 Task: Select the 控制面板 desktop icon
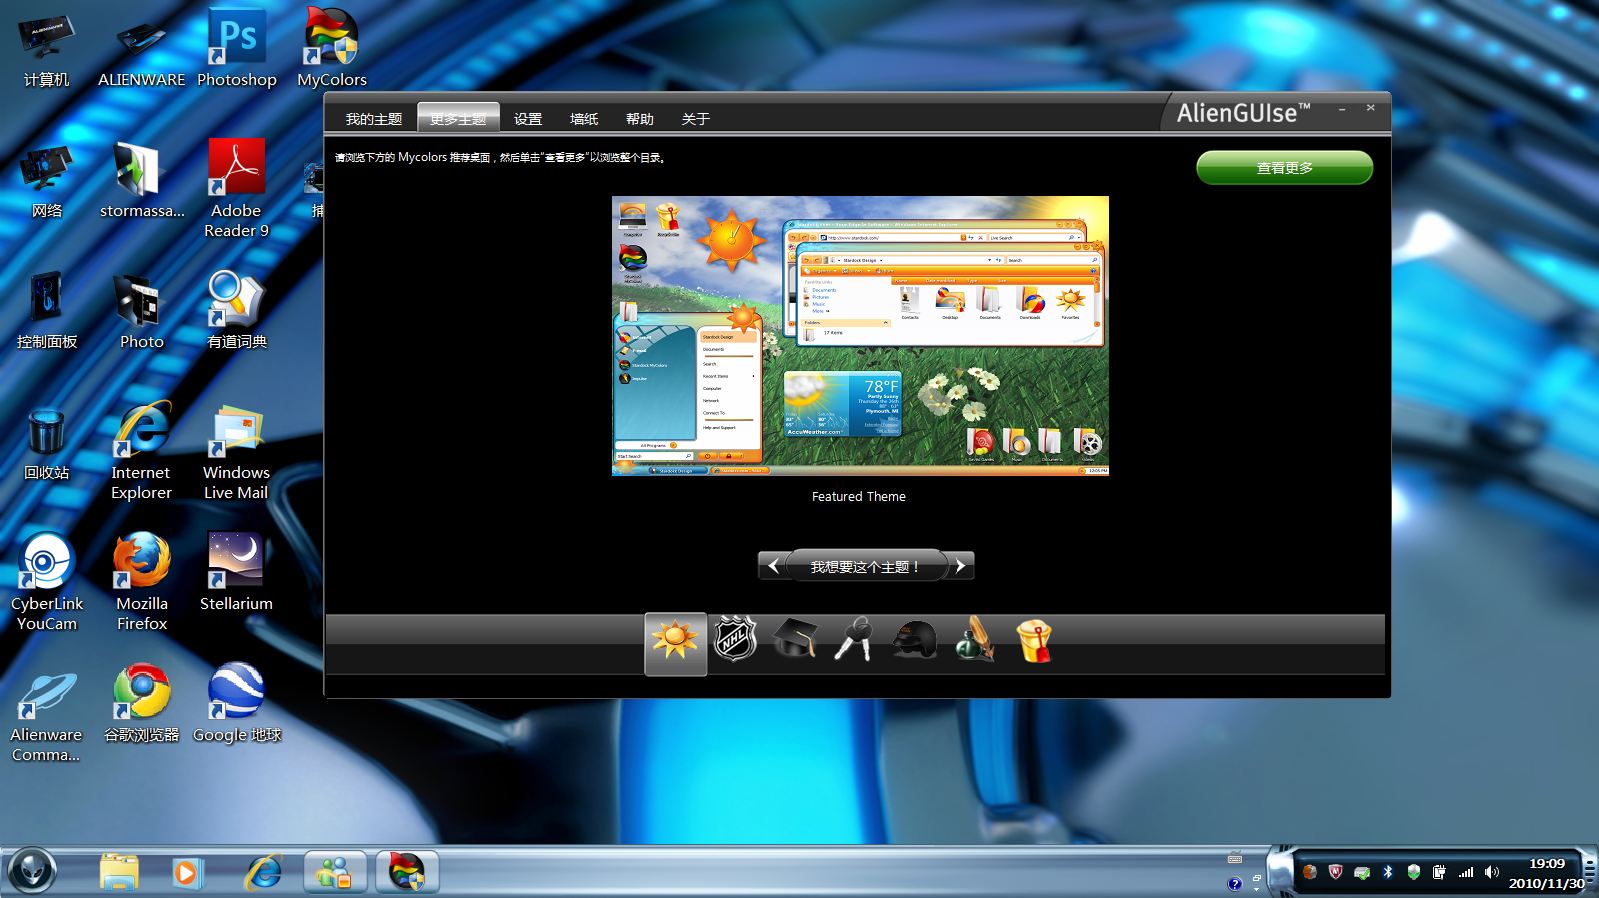click(x=47, y=312)
